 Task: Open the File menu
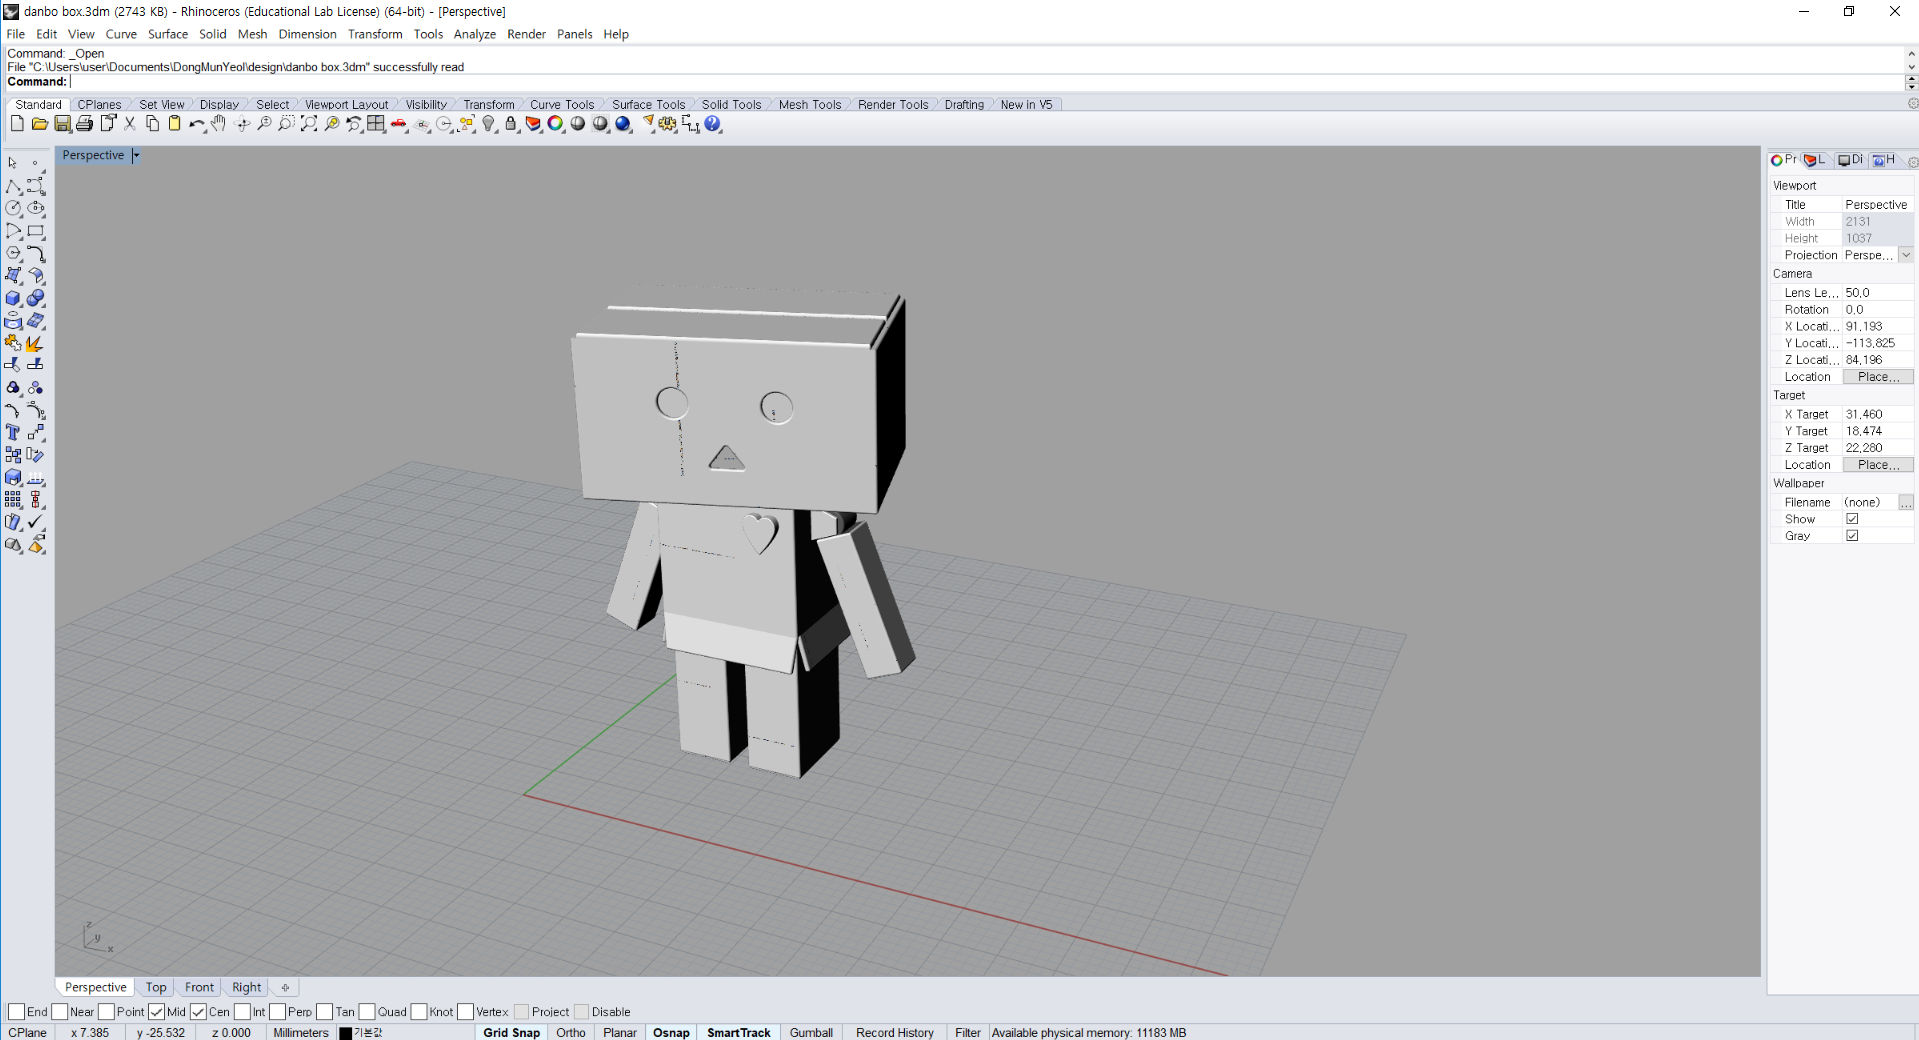coord(16,34)
